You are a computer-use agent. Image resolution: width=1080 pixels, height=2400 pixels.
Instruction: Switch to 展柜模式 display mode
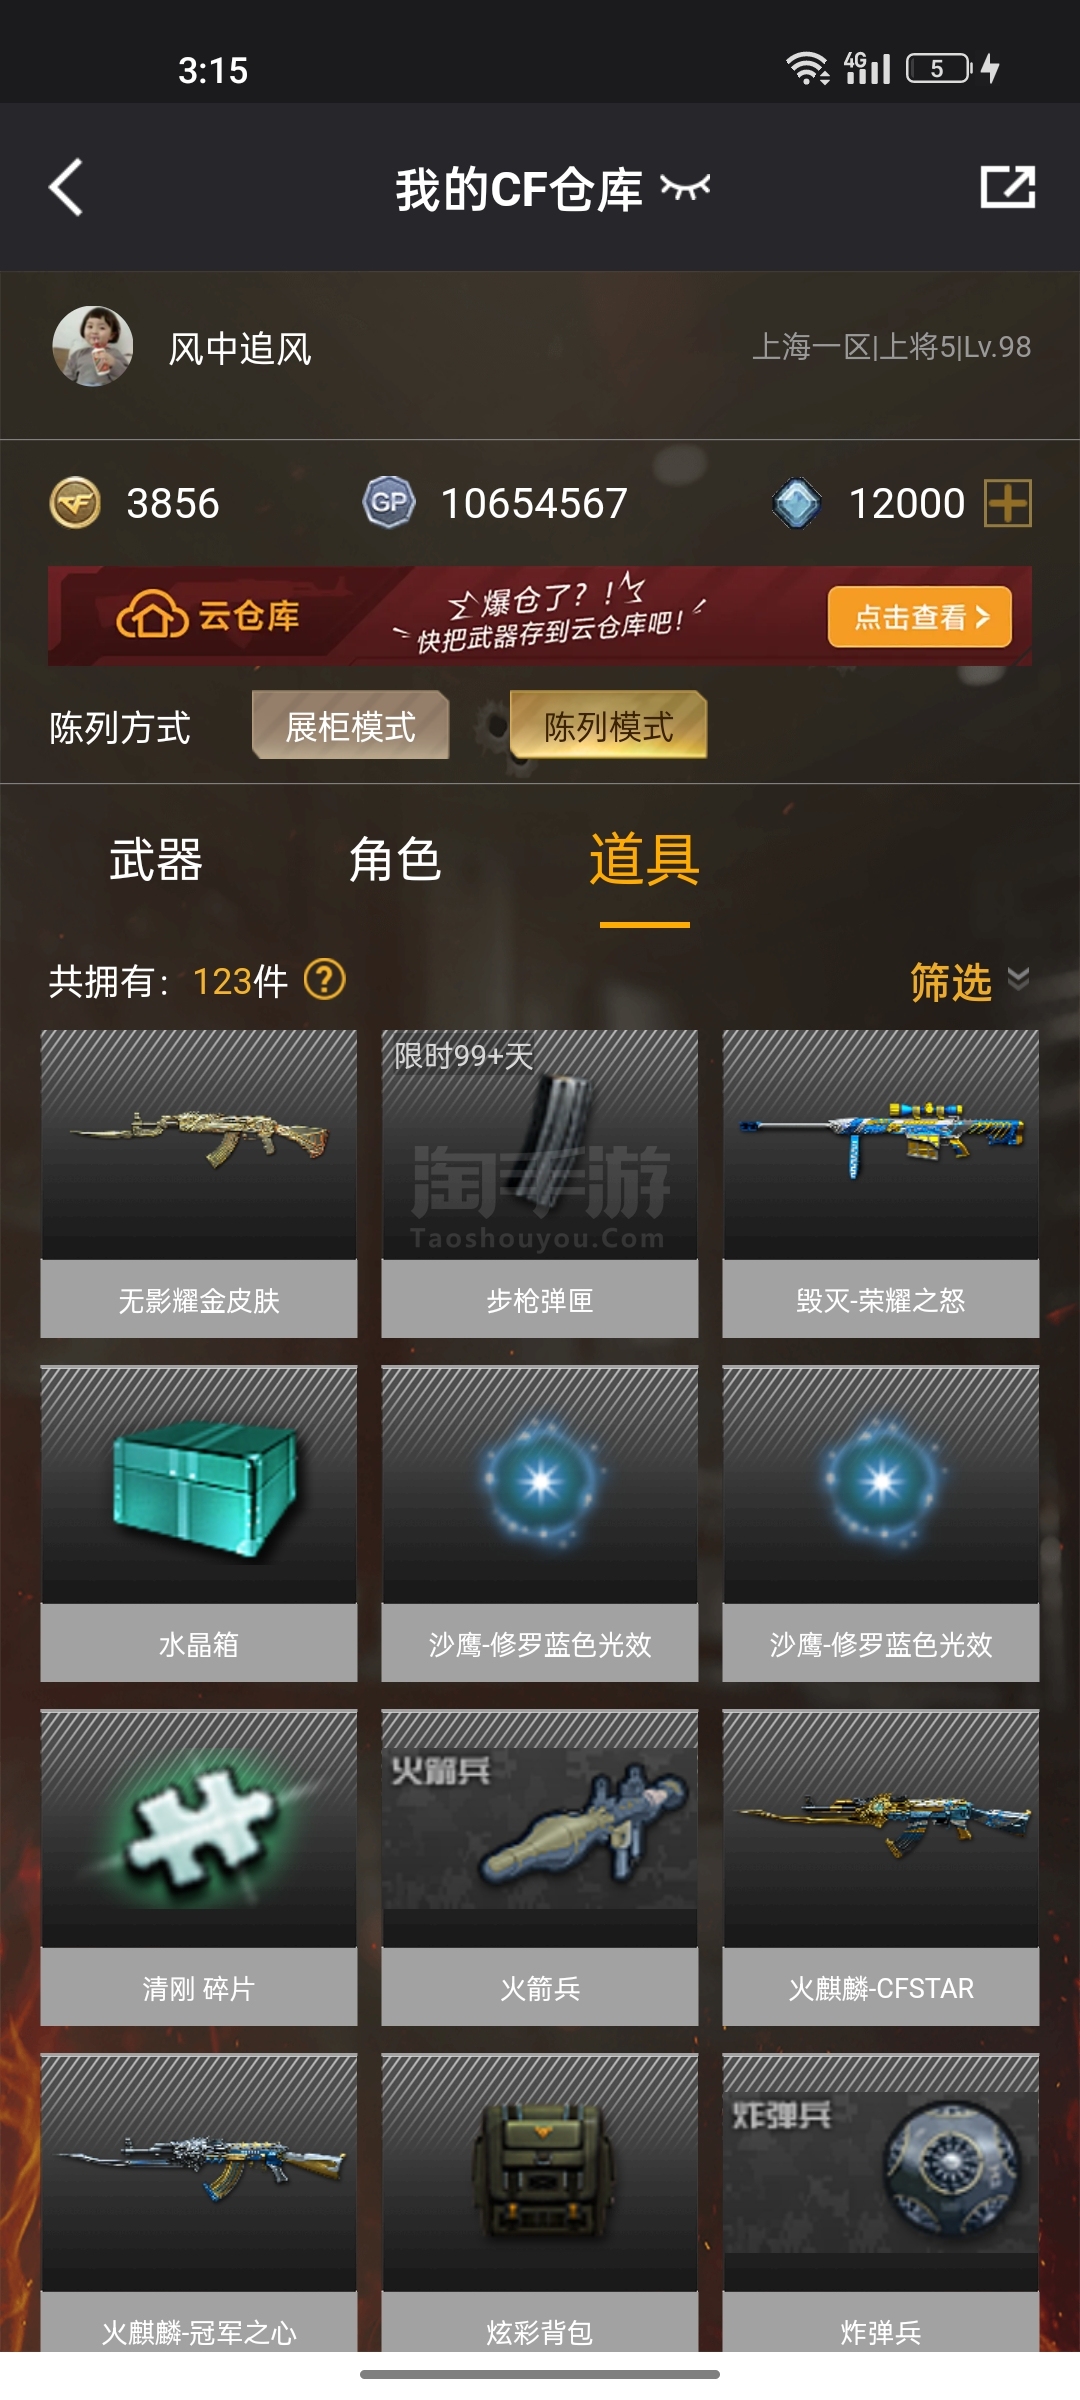point(351,726)
